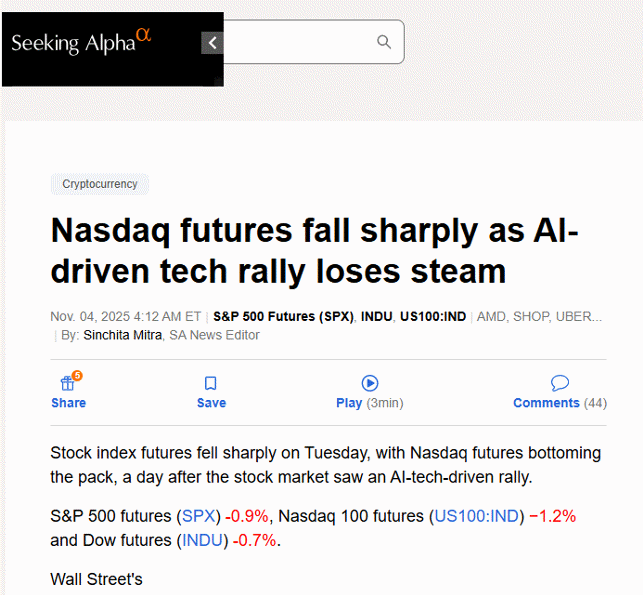Click the Save bookmark icon
This screenshot has height=595, width=643.
coord(211,383)
